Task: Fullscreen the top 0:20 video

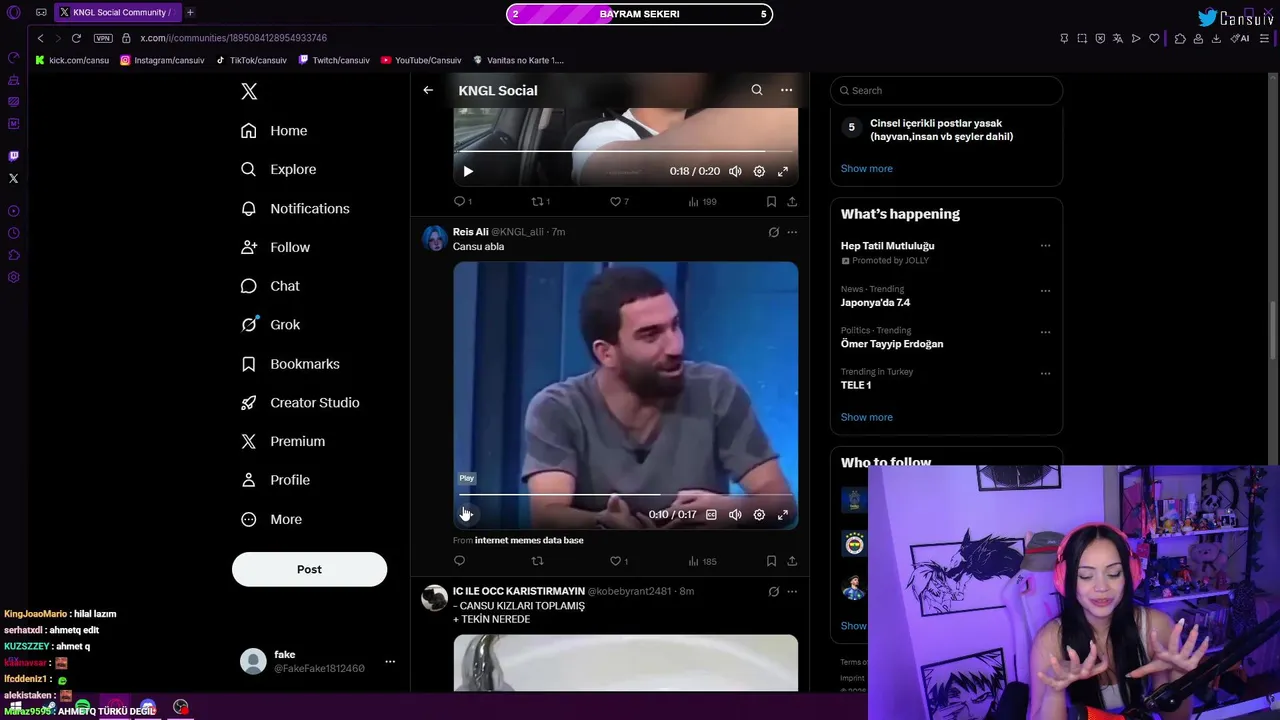Action: pyautogui.click(x=783, y=171)
